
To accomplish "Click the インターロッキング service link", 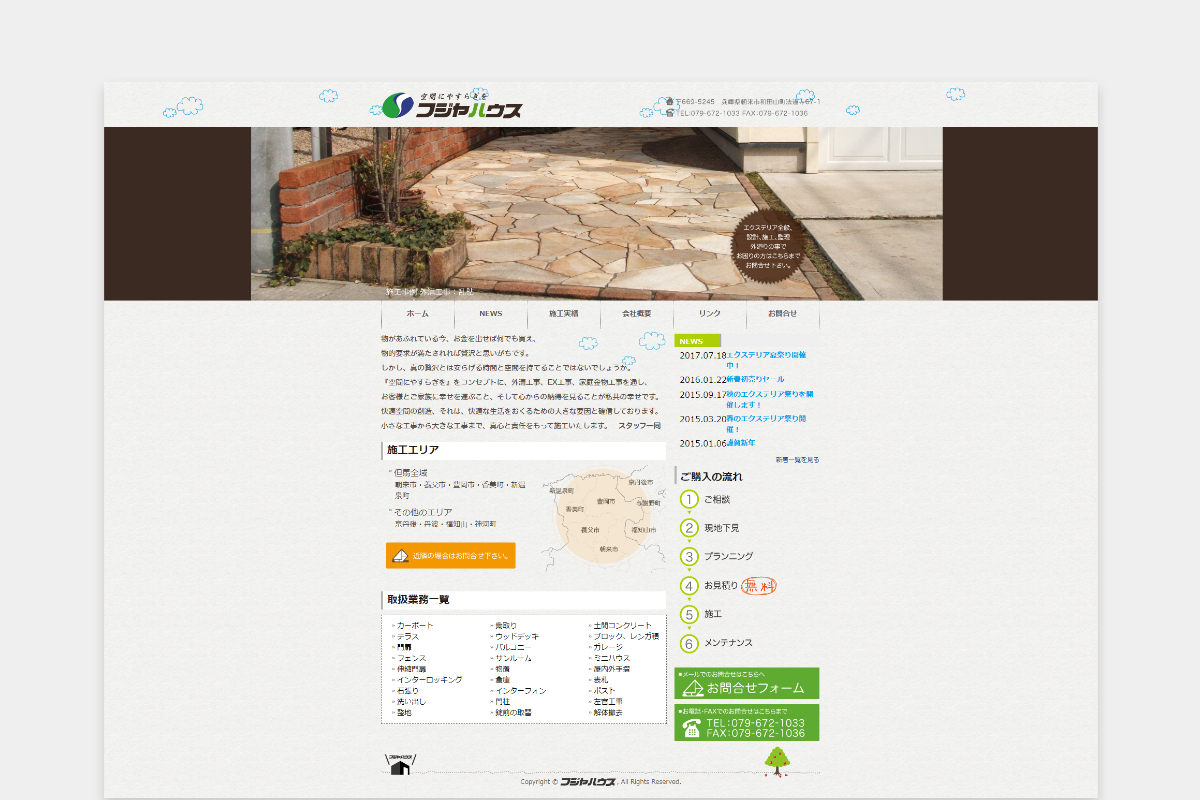I will click(x=429, y=680).
